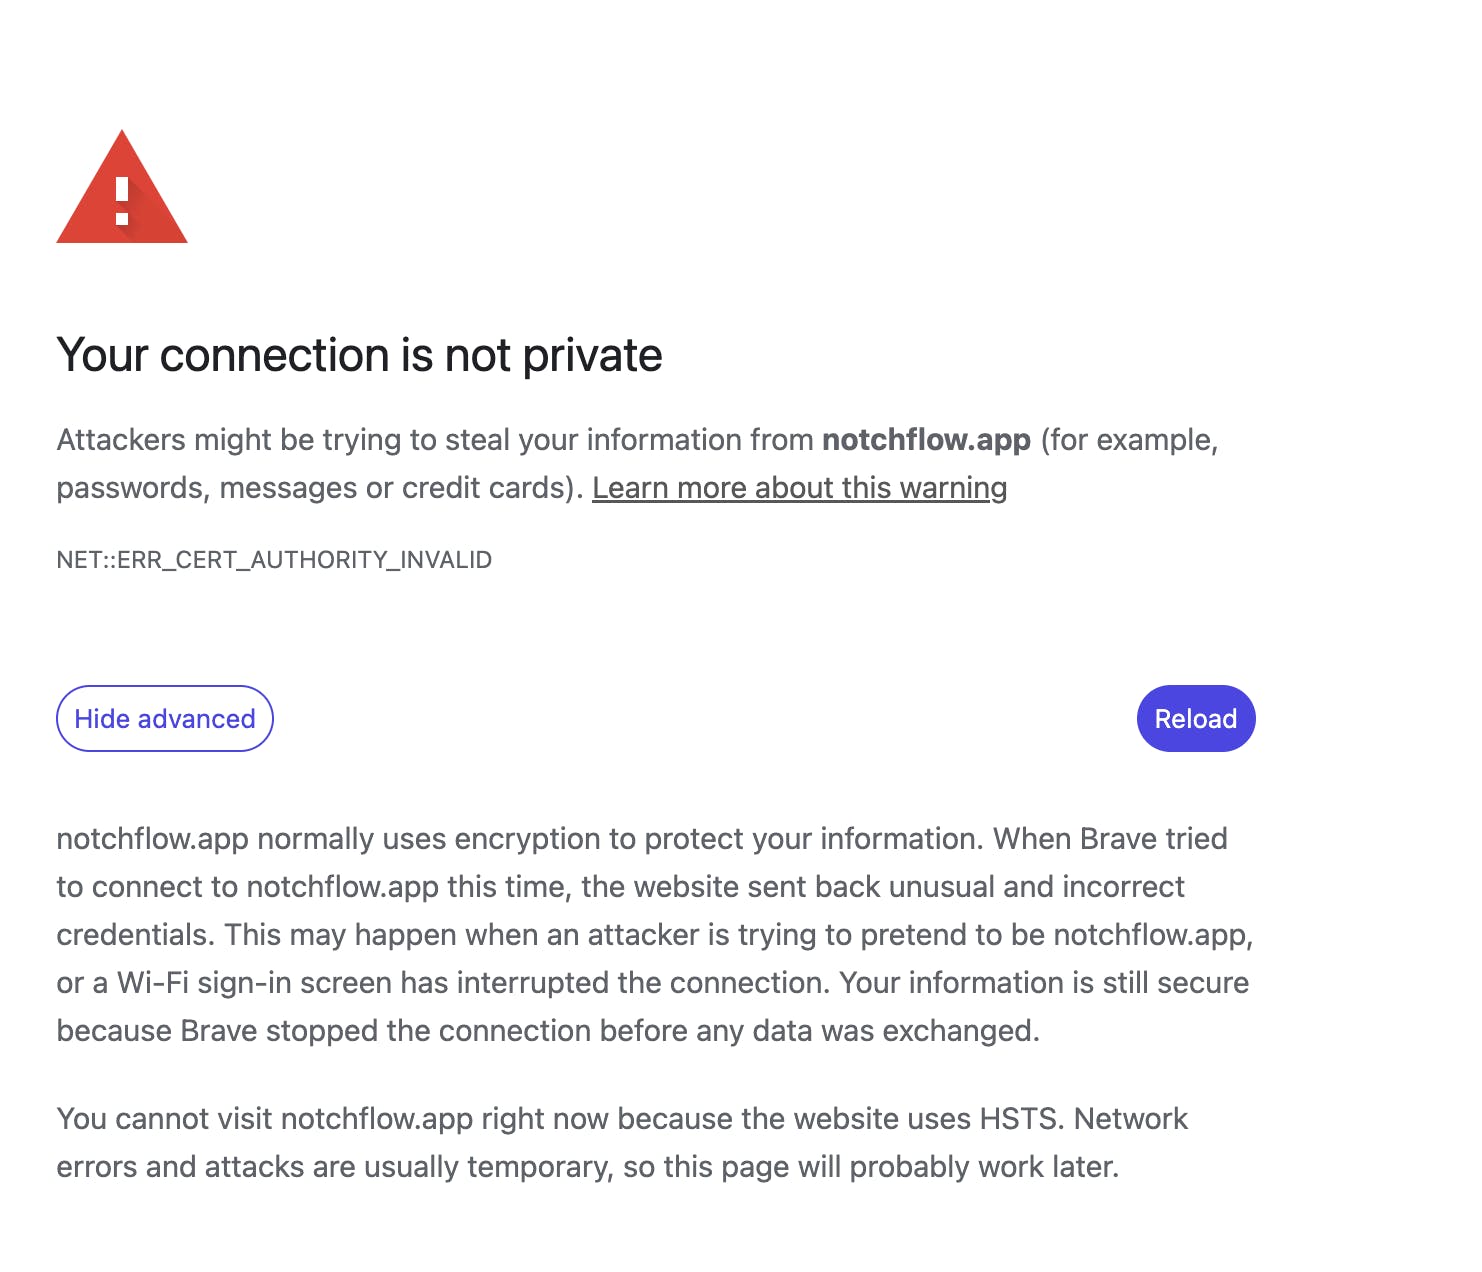This screenshot has height=1272, width=1482.
Task: Click the Your connection is not private heading
Action: pyautogui.click(x=359, y=355)
